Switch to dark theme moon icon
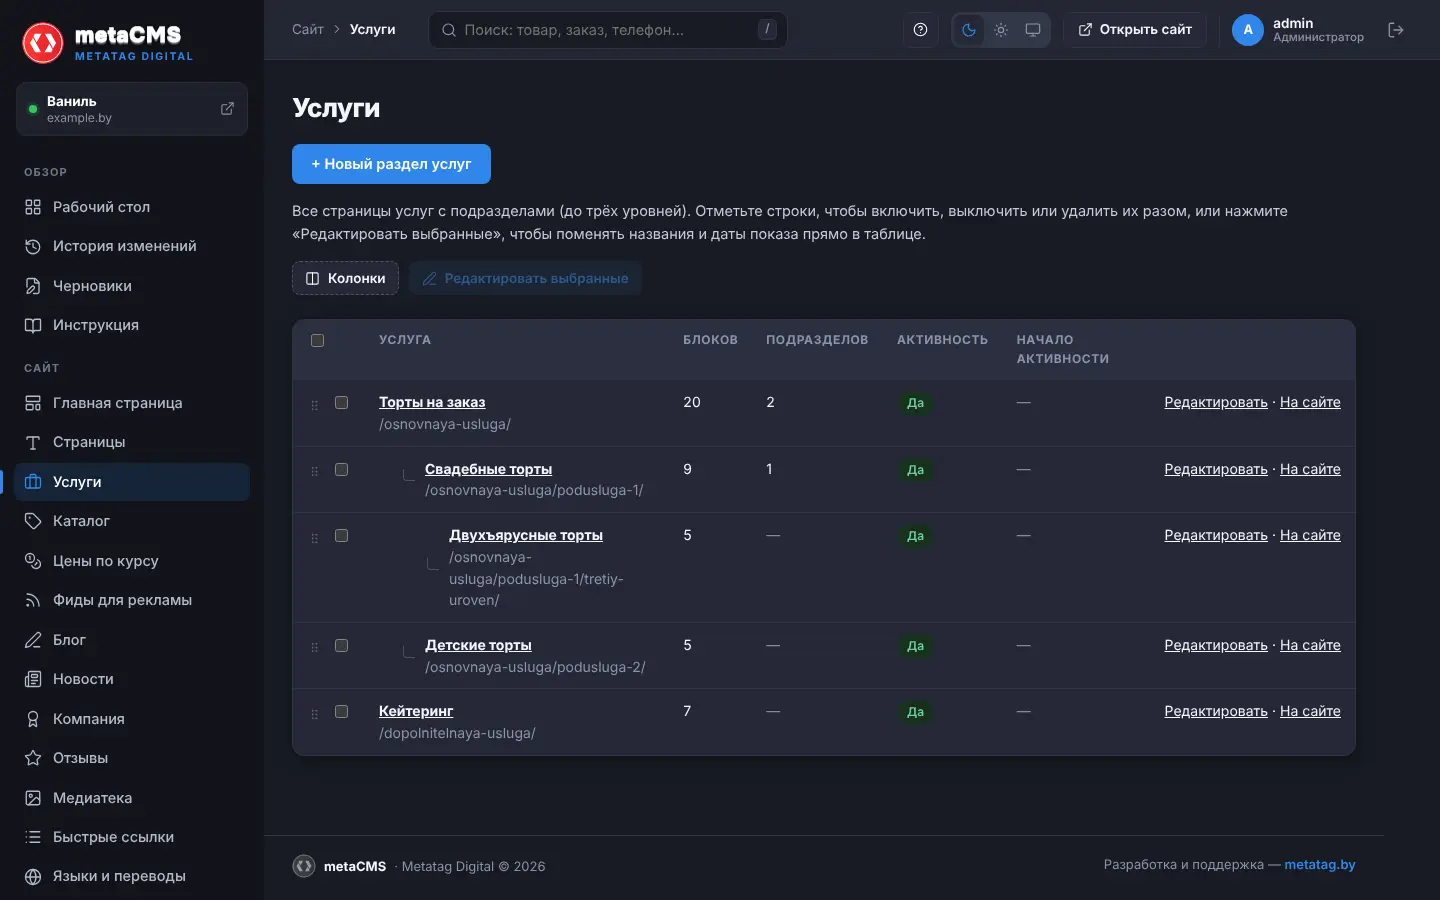 [x=968, y=30]
